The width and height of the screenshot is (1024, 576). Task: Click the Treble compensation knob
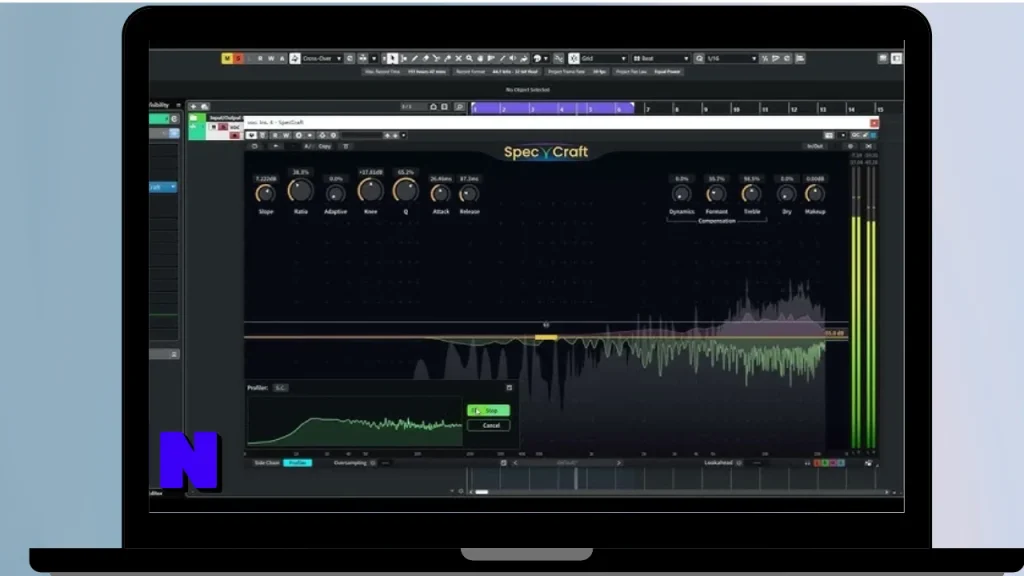click(x=751, y=194)
